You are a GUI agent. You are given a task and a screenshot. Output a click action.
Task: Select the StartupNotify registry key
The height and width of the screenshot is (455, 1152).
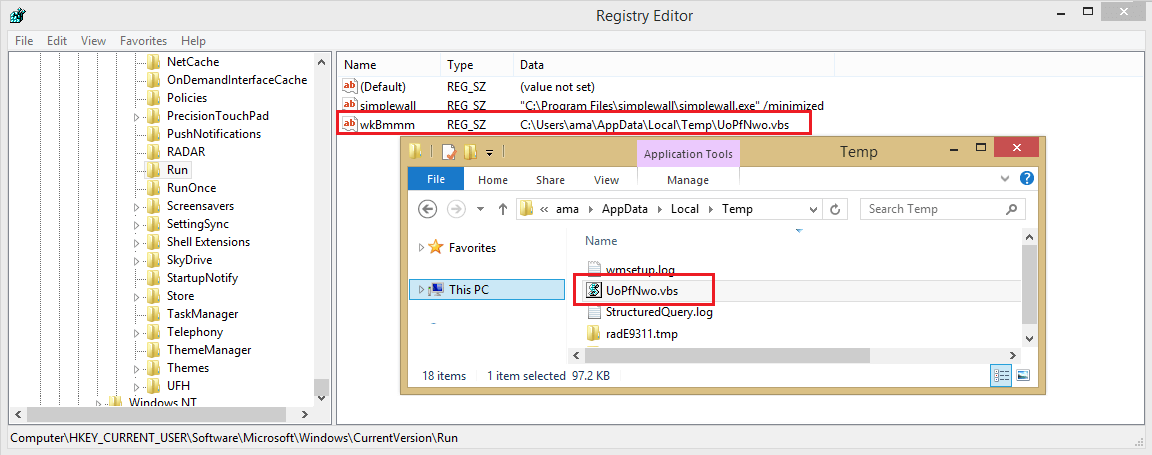pos(202,278)
